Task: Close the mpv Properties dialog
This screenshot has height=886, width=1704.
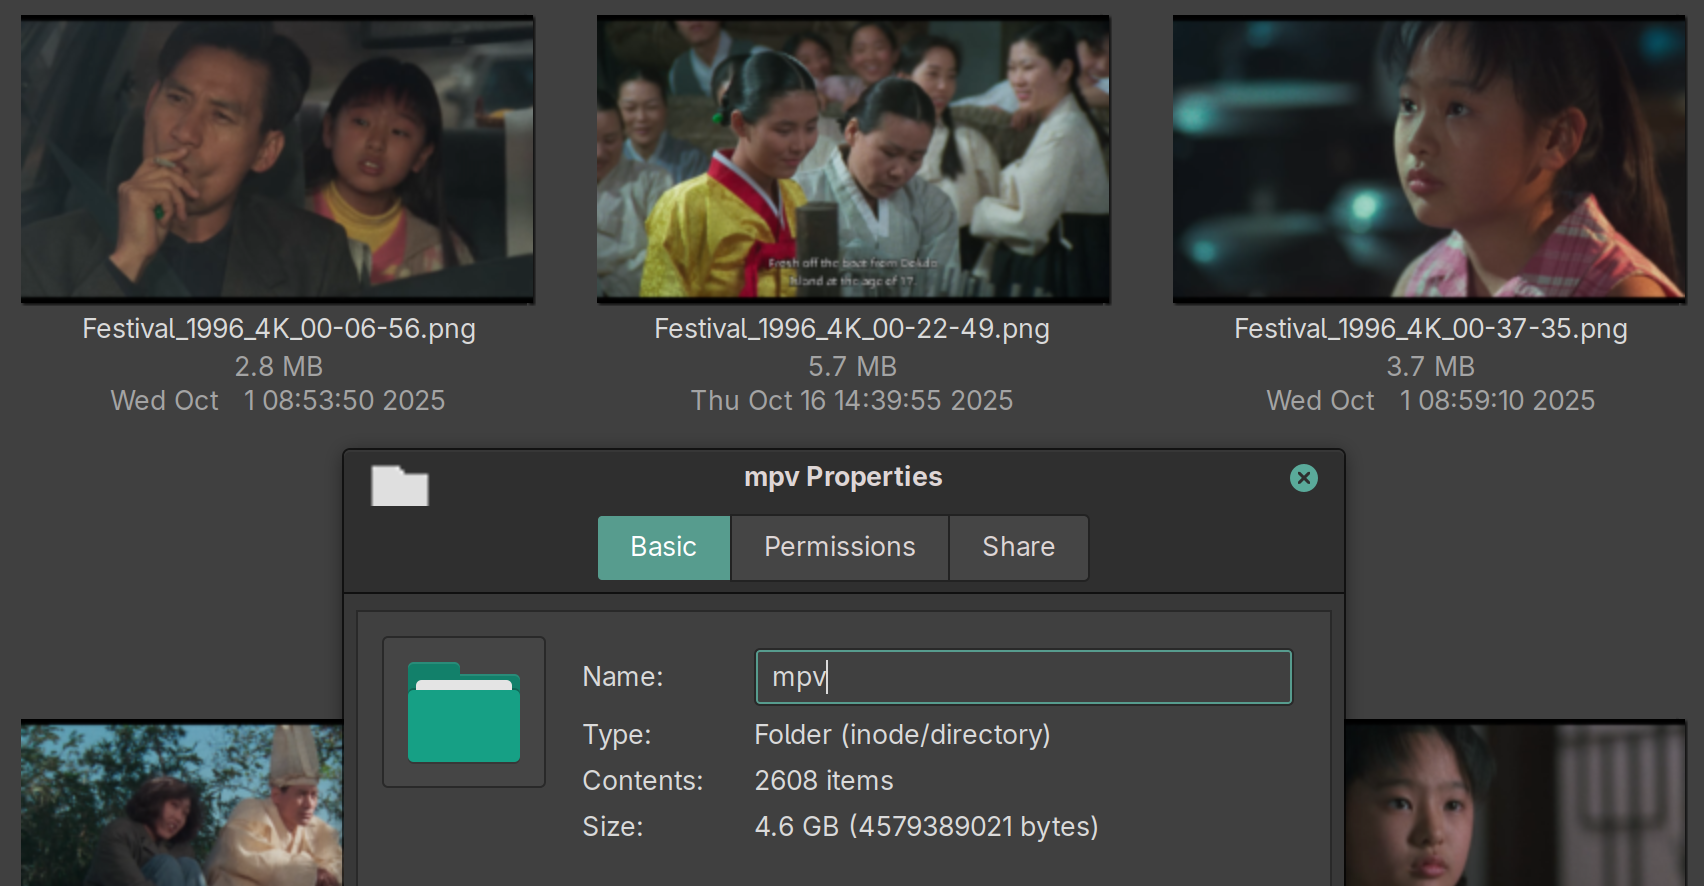Action: tap(1304, 478)
